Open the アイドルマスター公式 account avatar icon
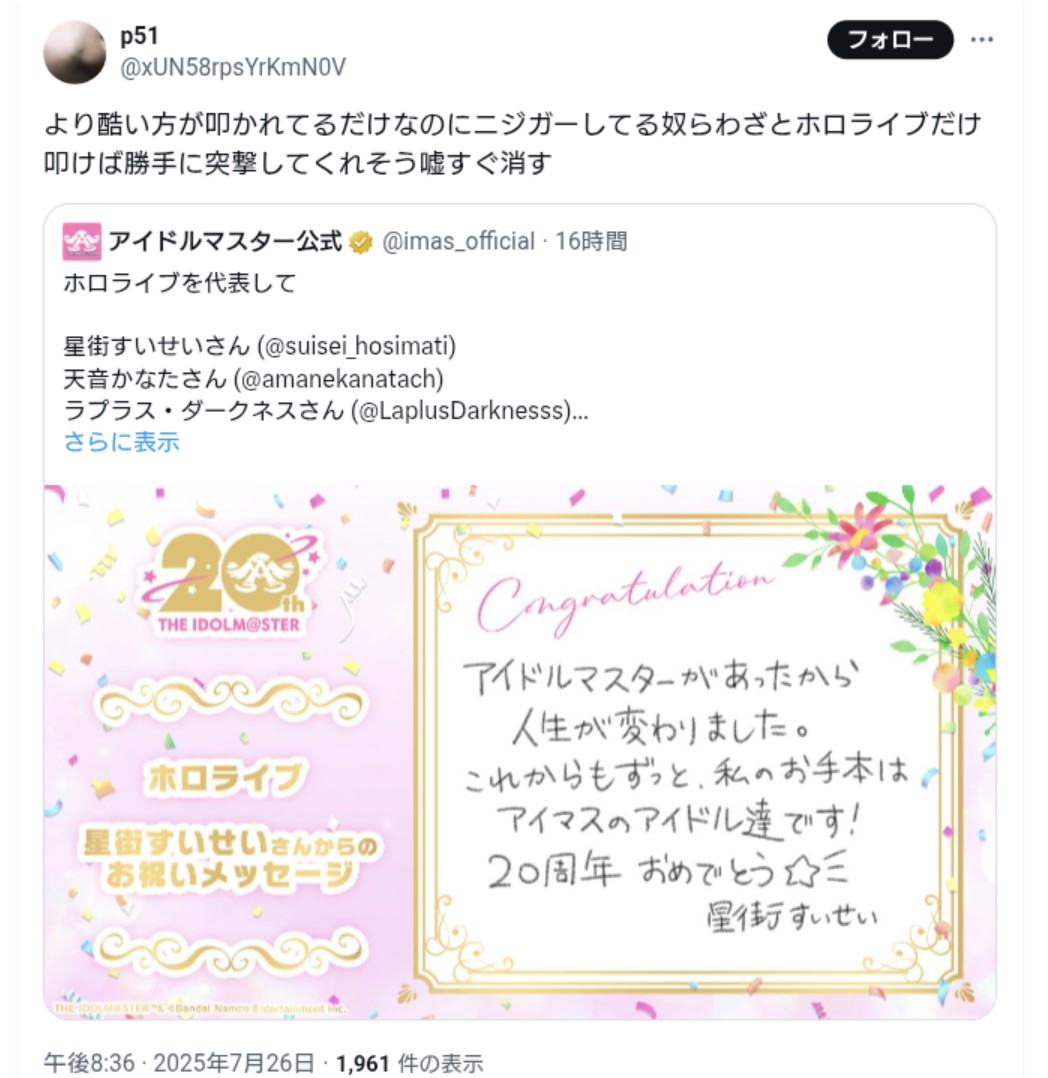This screenshot has width=1048, height=1078. [82, 241]
